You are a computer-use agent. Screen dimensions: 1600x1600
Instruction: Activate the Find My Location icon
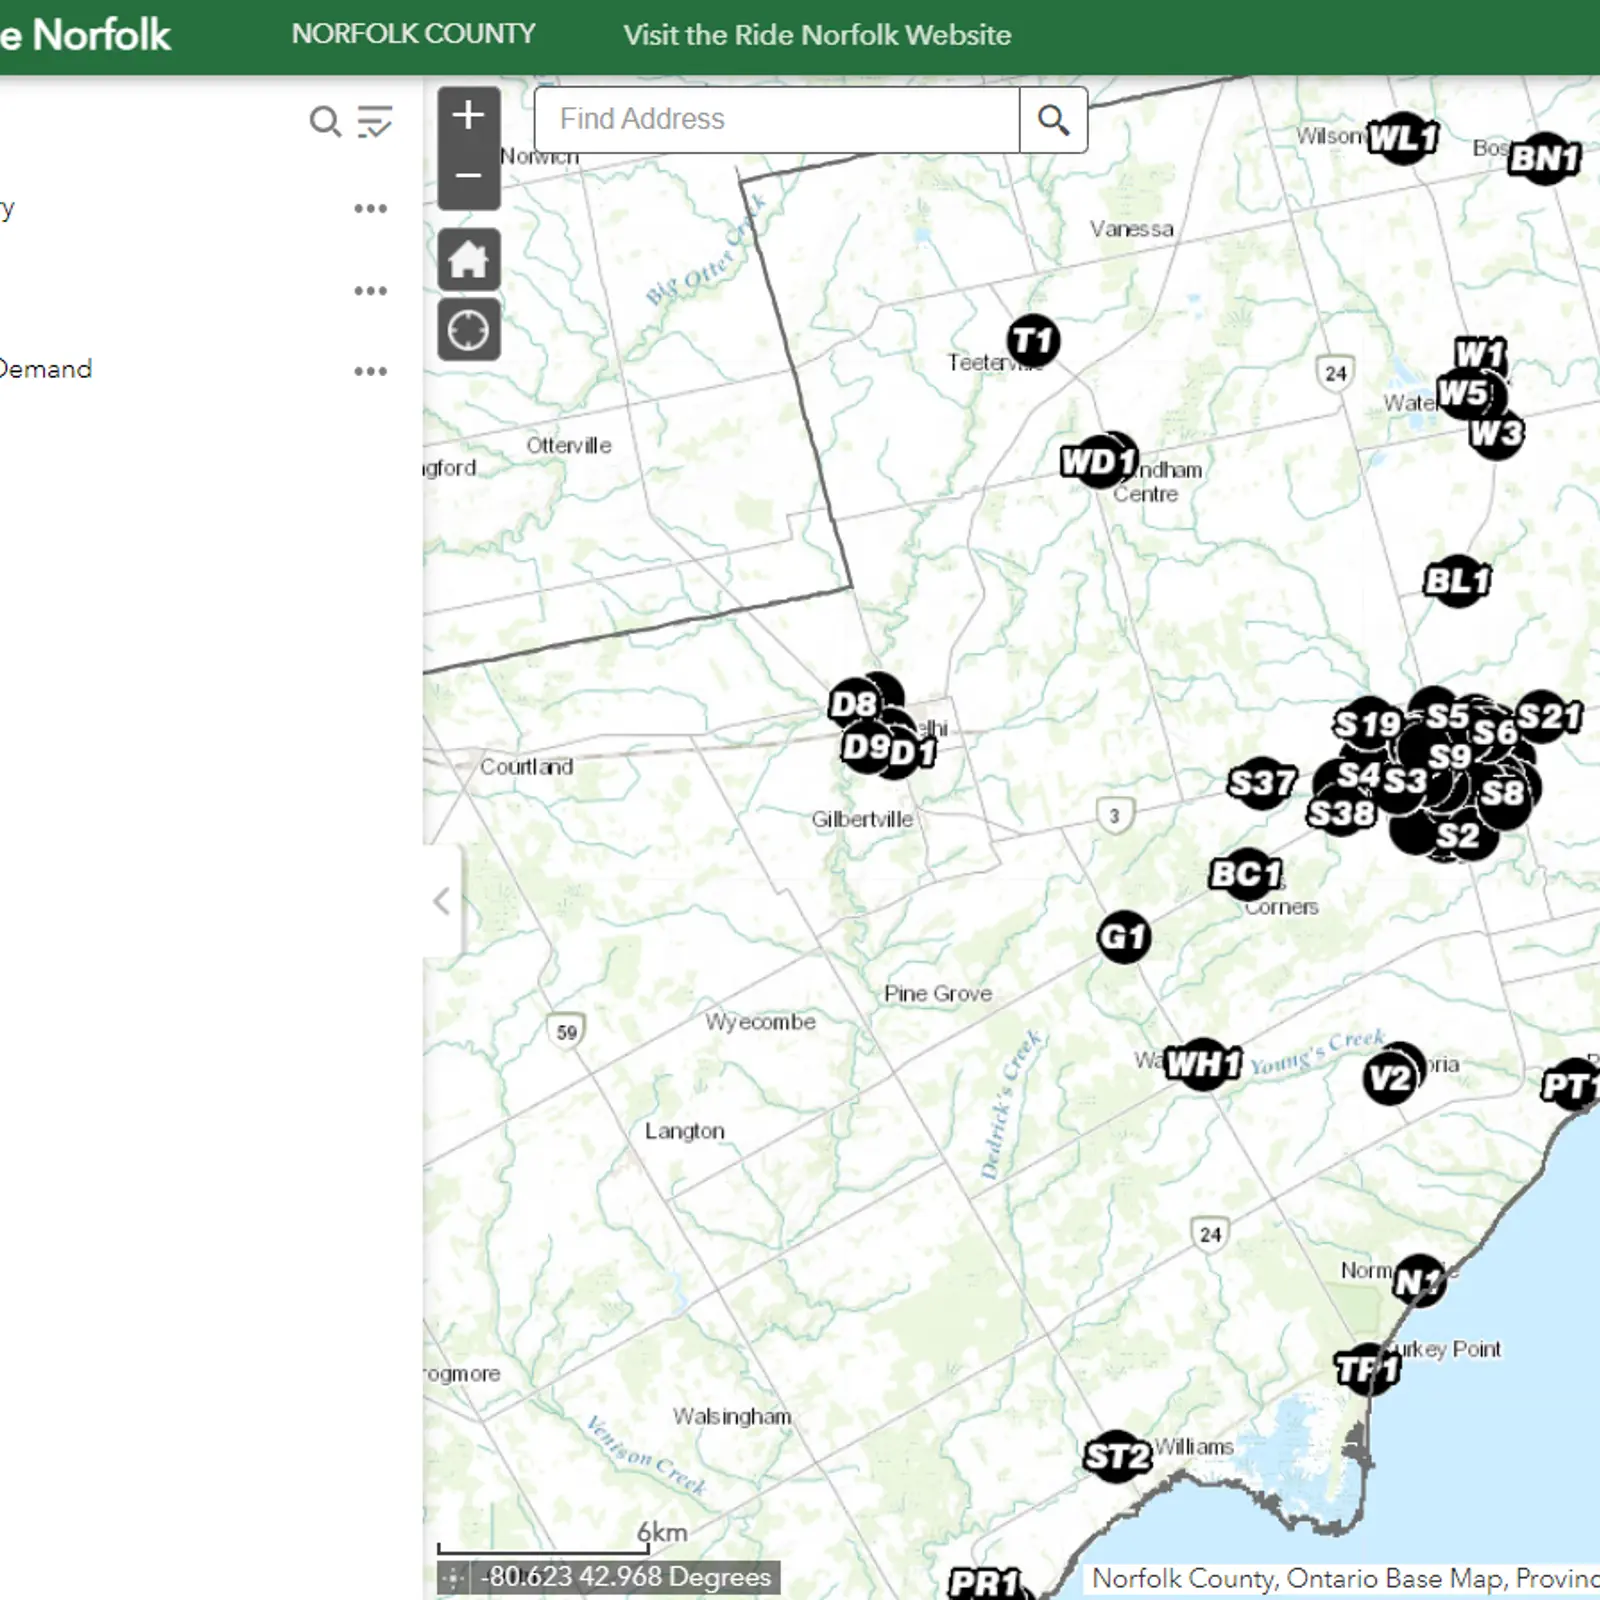(468, 326)
